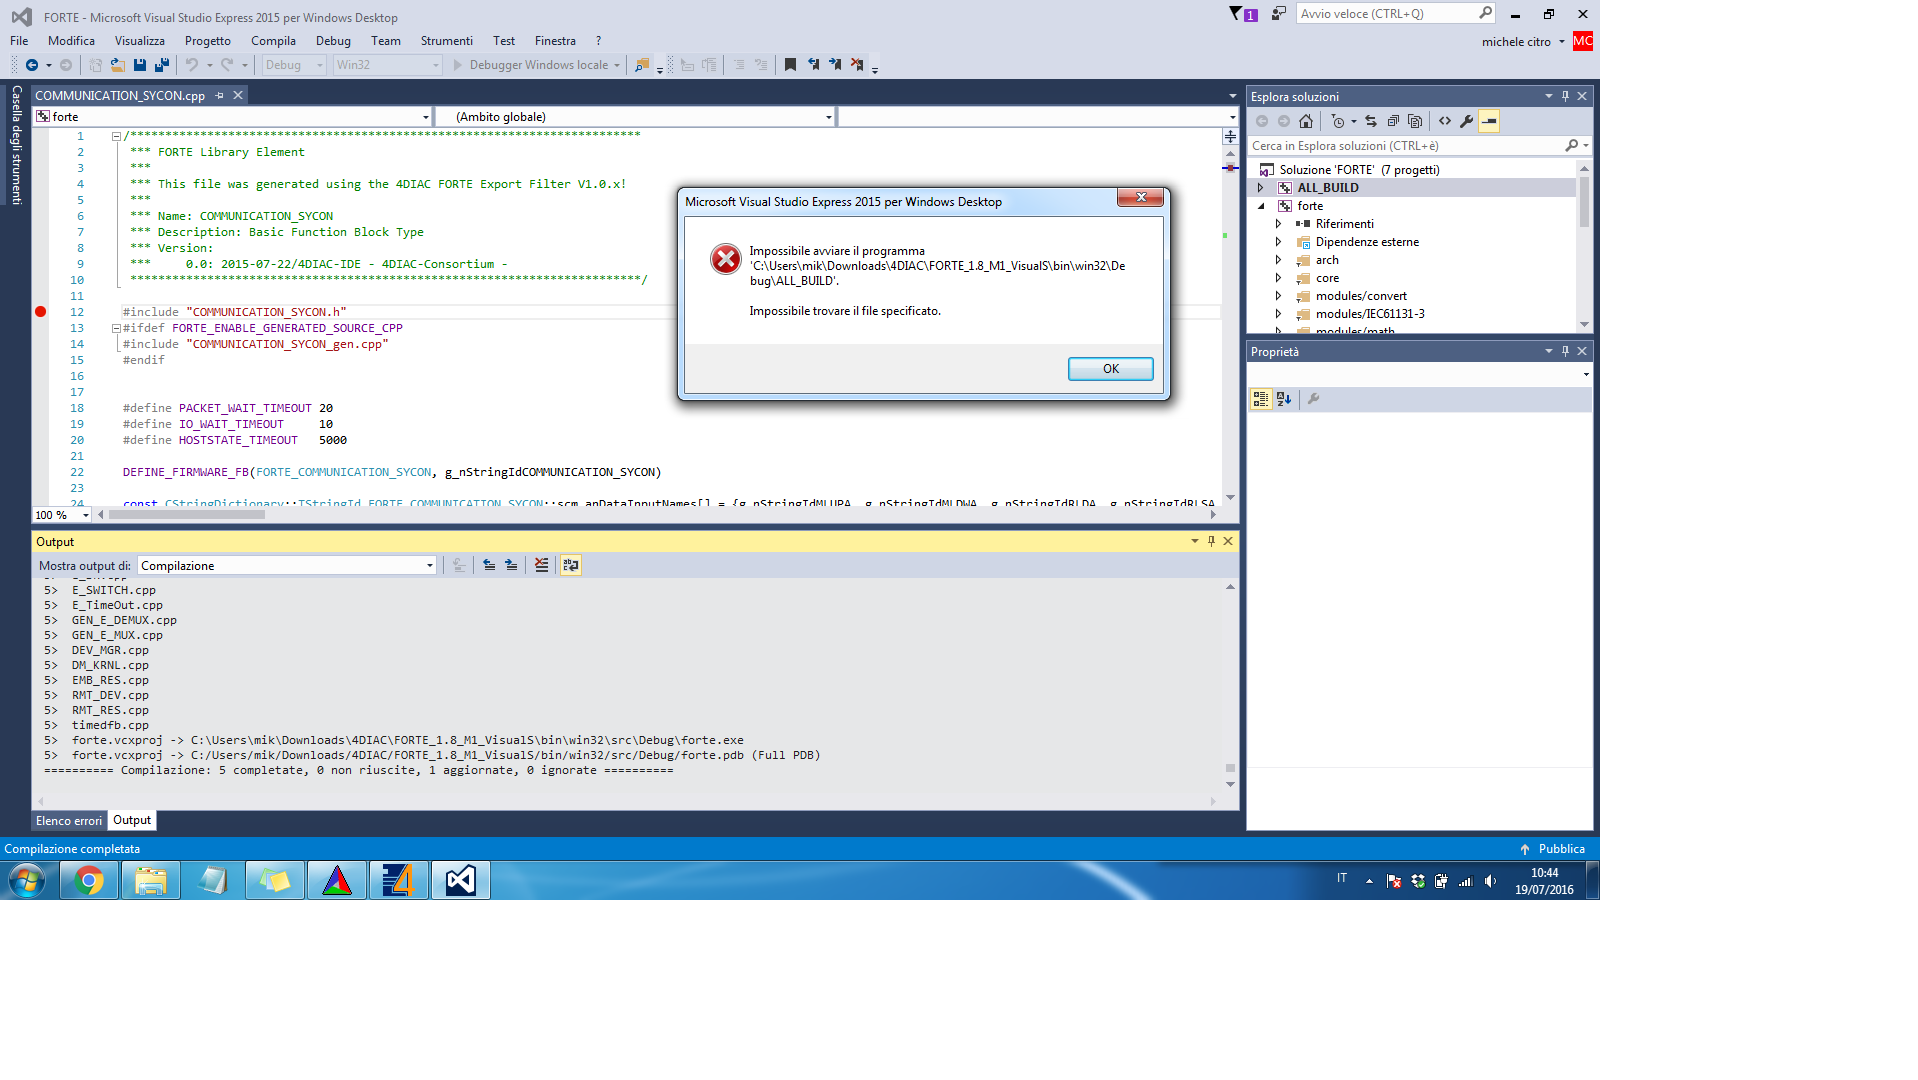Click the navigate backward arrow icon
The width and height of the screenshot is (1918, 1080).
coord(32,65)
